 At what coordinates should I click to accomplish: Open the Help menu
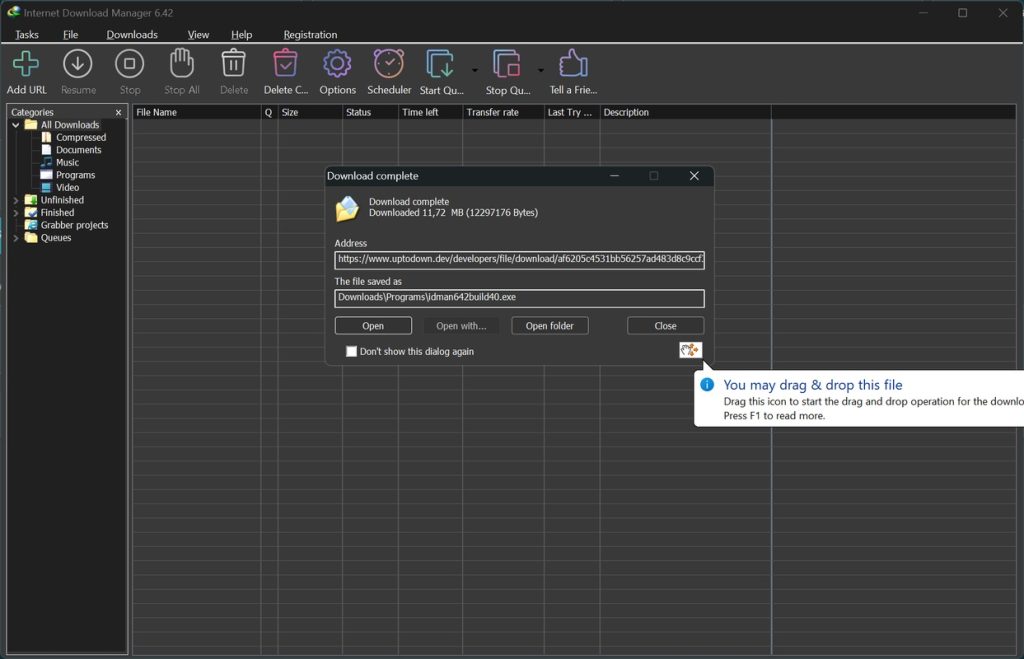242,35
